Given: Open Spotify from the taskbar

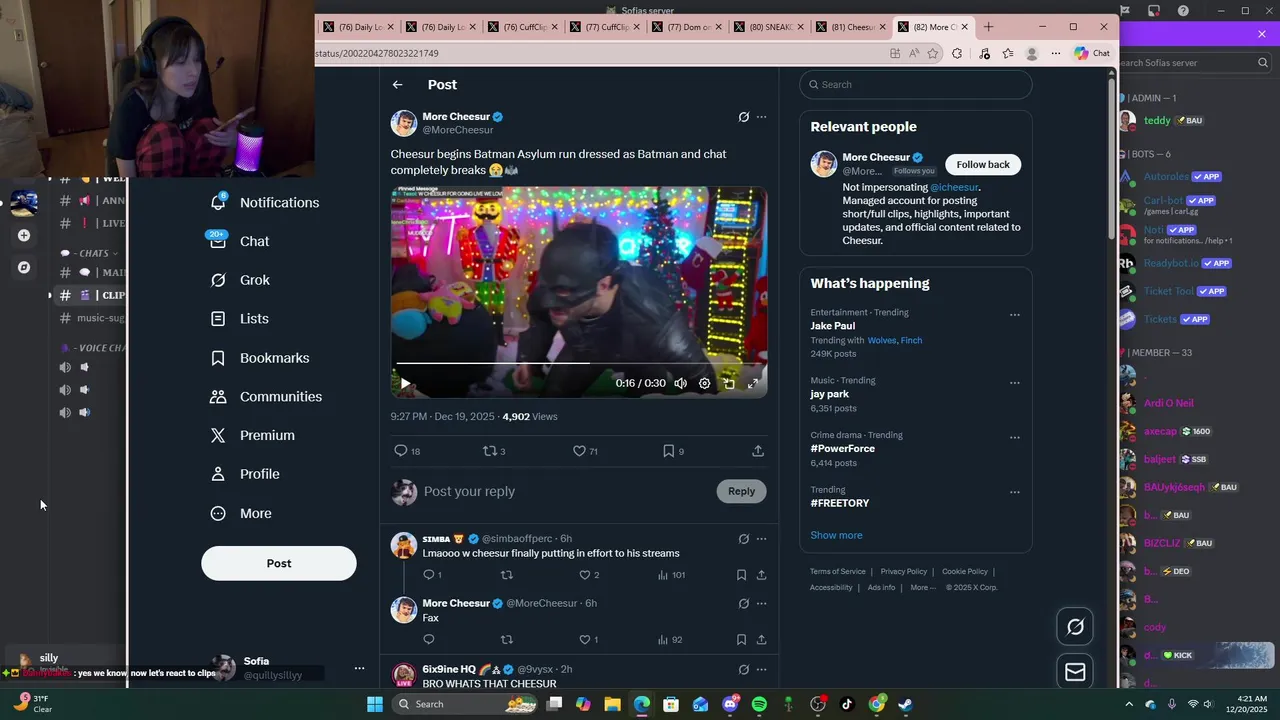Looking at the screenshot, I should pyautogui.click(x=759, y=704).
